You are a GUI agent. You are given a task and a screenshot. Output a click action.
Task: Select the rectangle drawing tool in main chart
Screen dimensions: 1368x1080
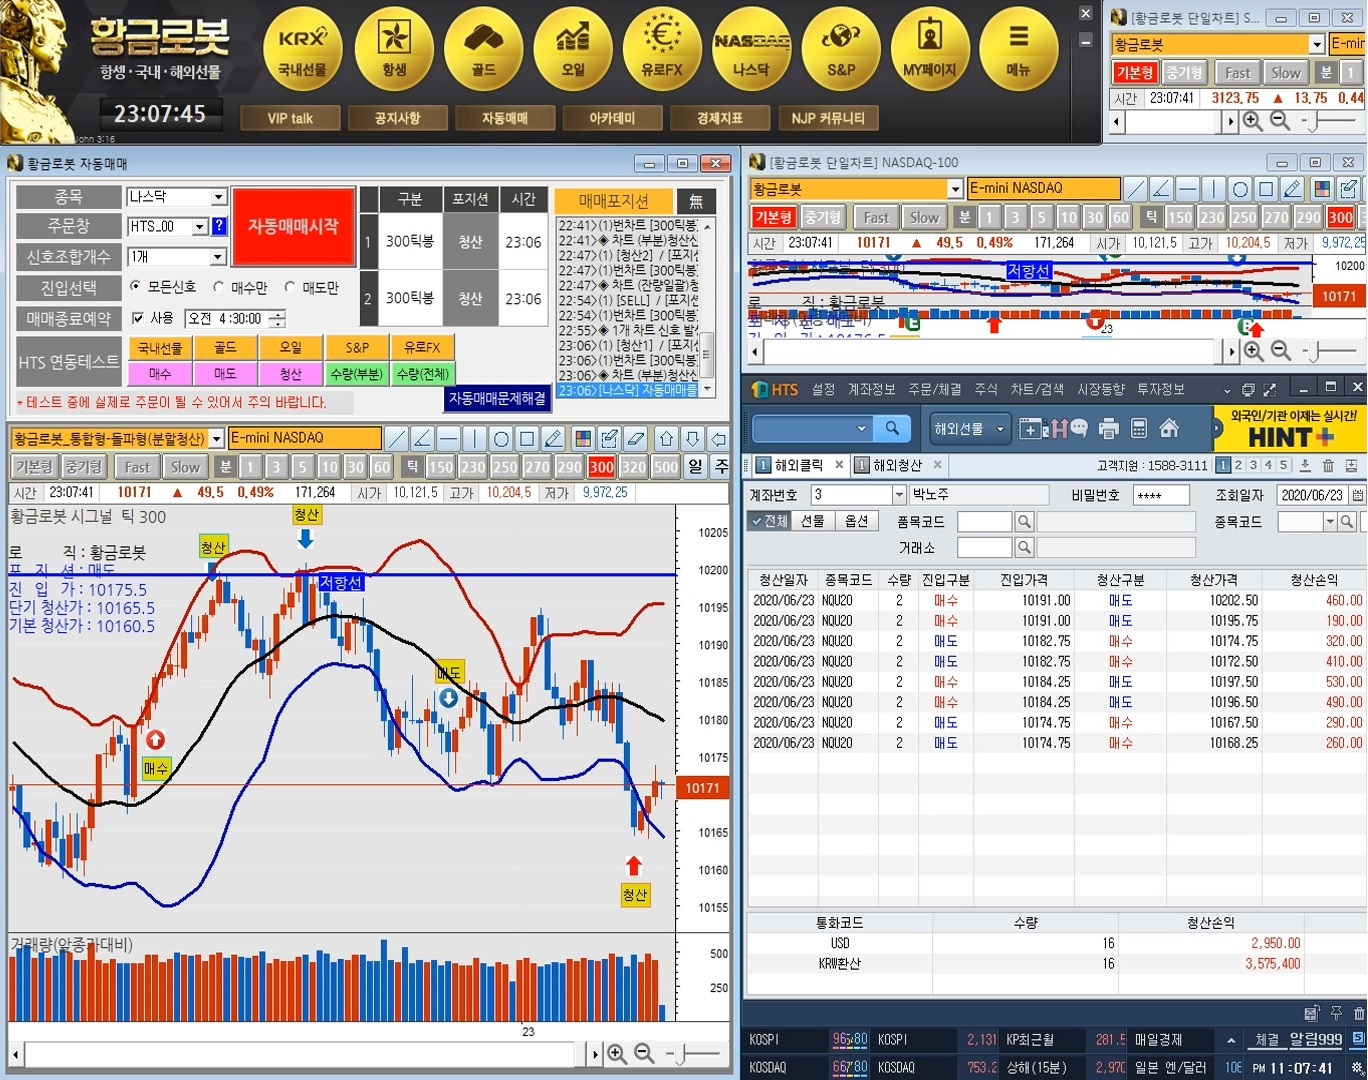[527, 439]
